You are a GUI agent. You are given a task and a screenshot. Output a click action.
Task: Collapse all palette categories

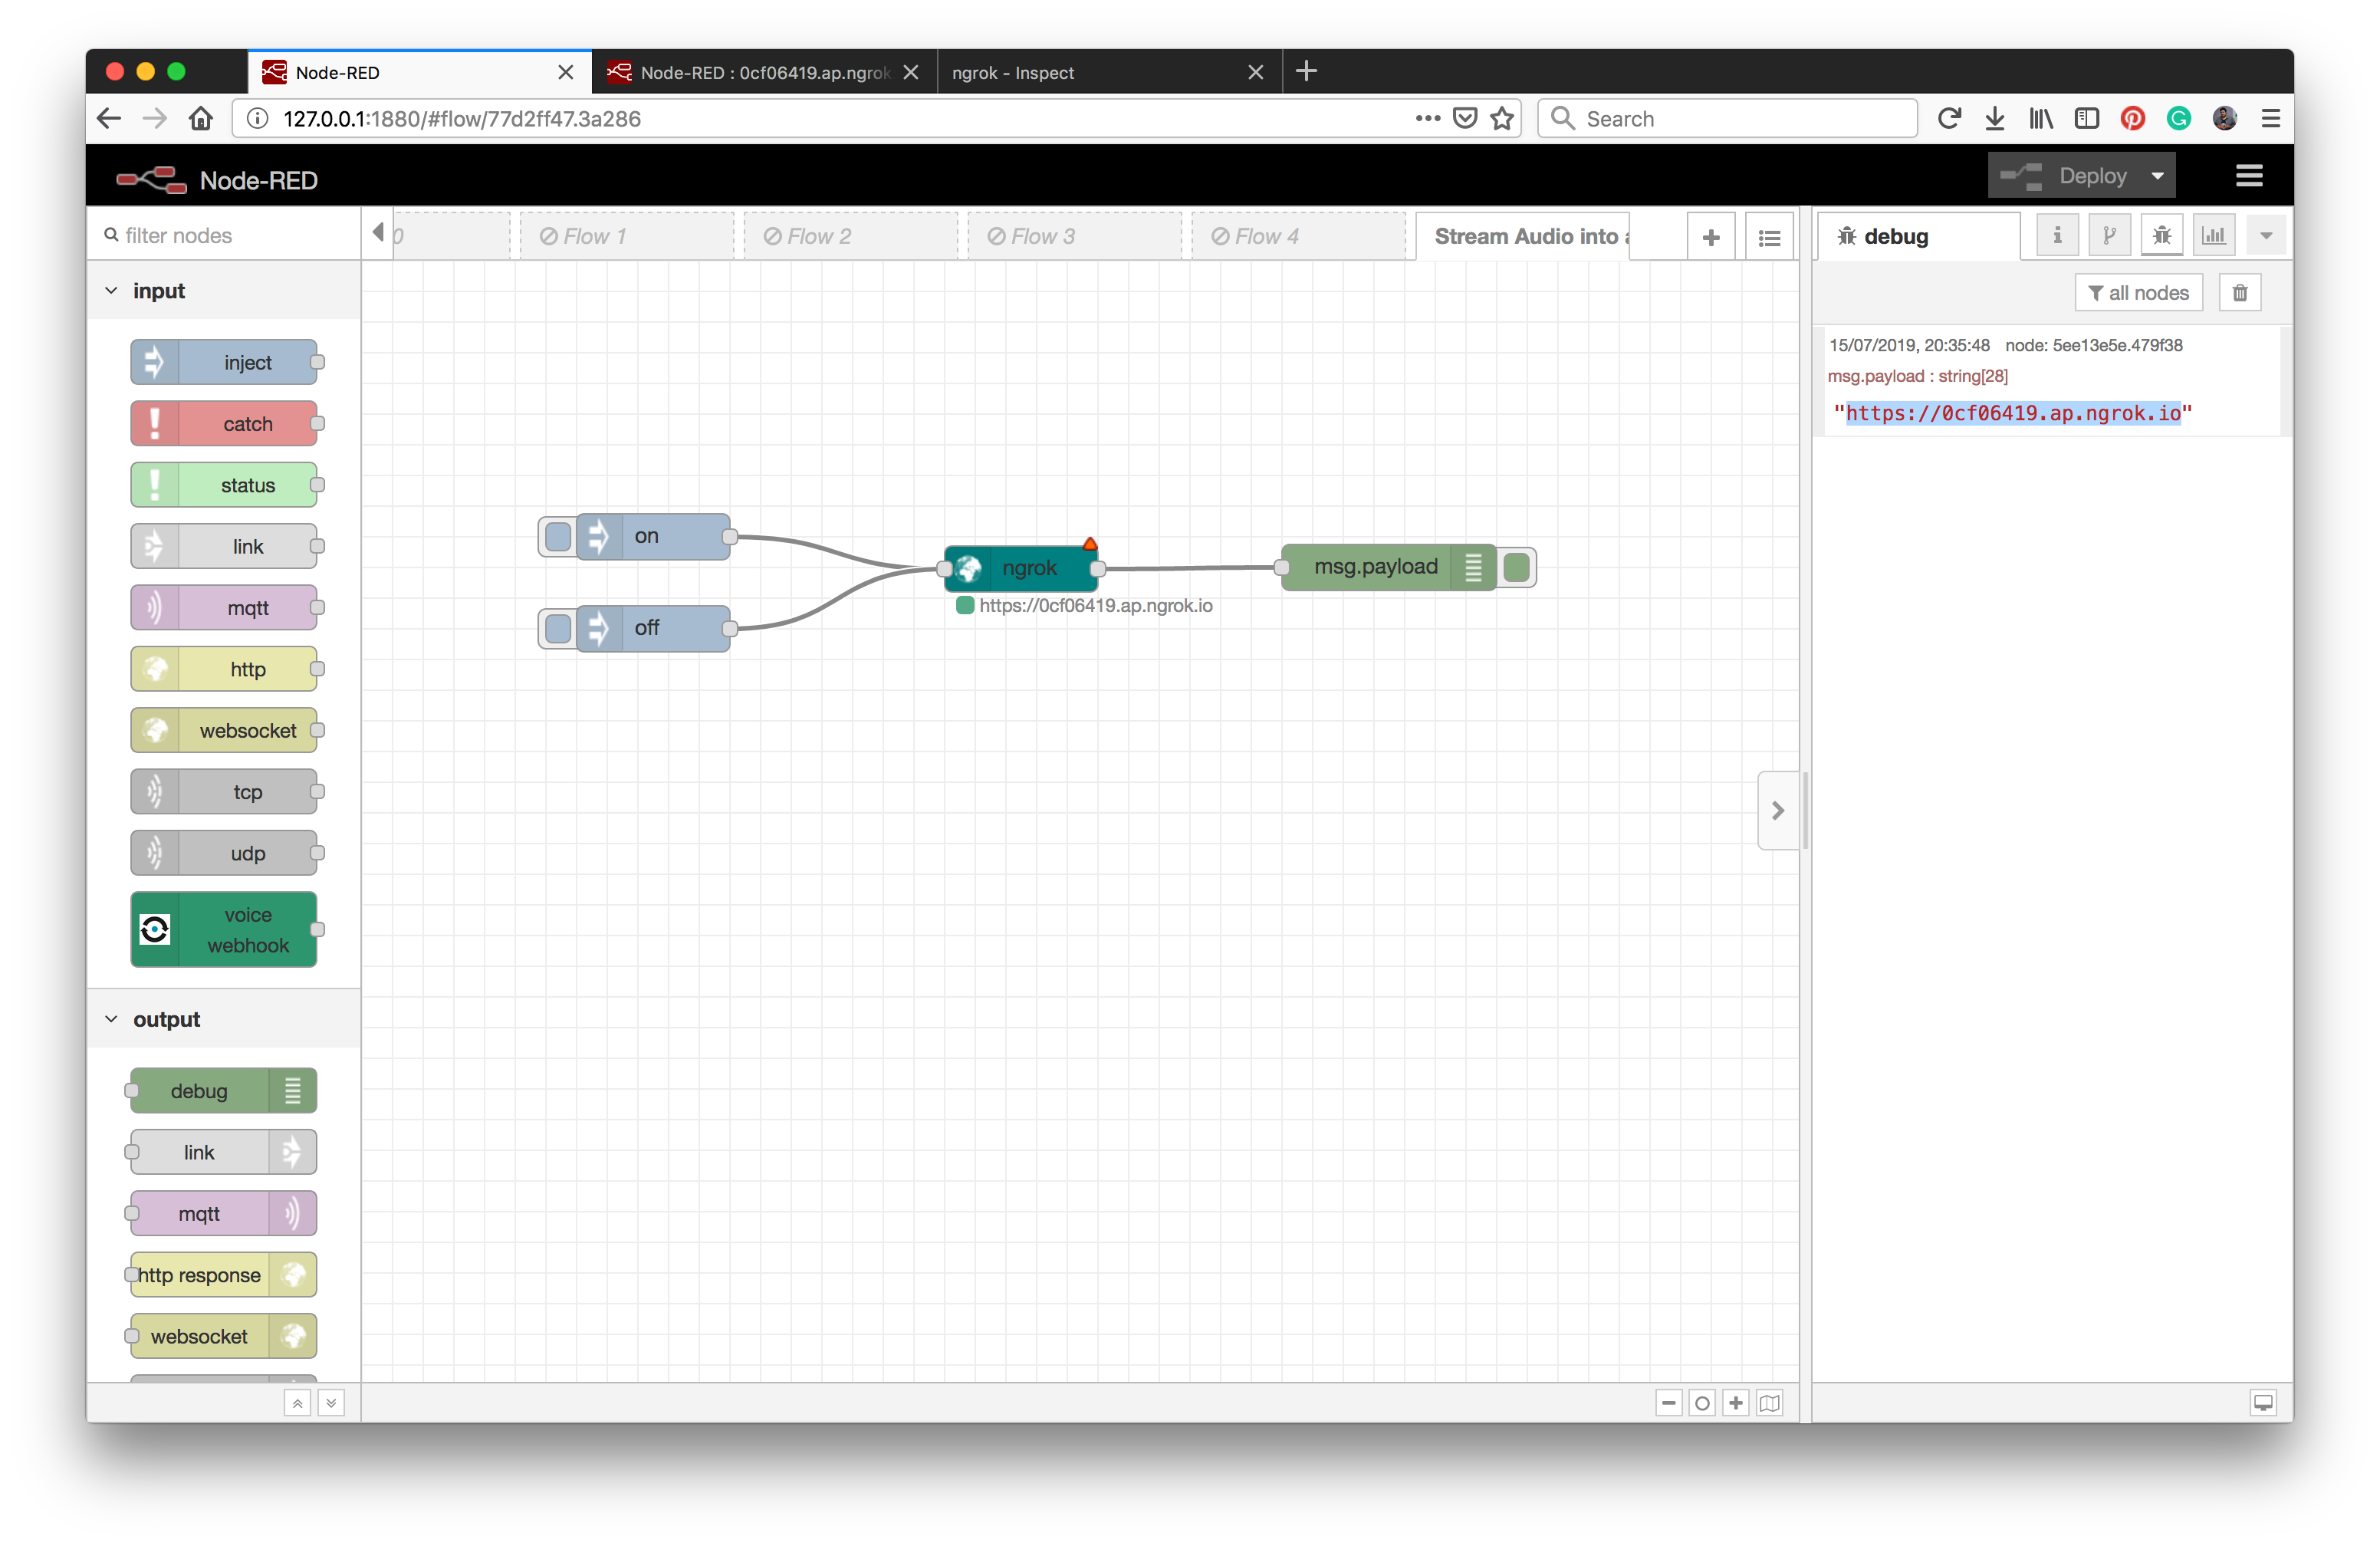click(x=297, y=1403)
